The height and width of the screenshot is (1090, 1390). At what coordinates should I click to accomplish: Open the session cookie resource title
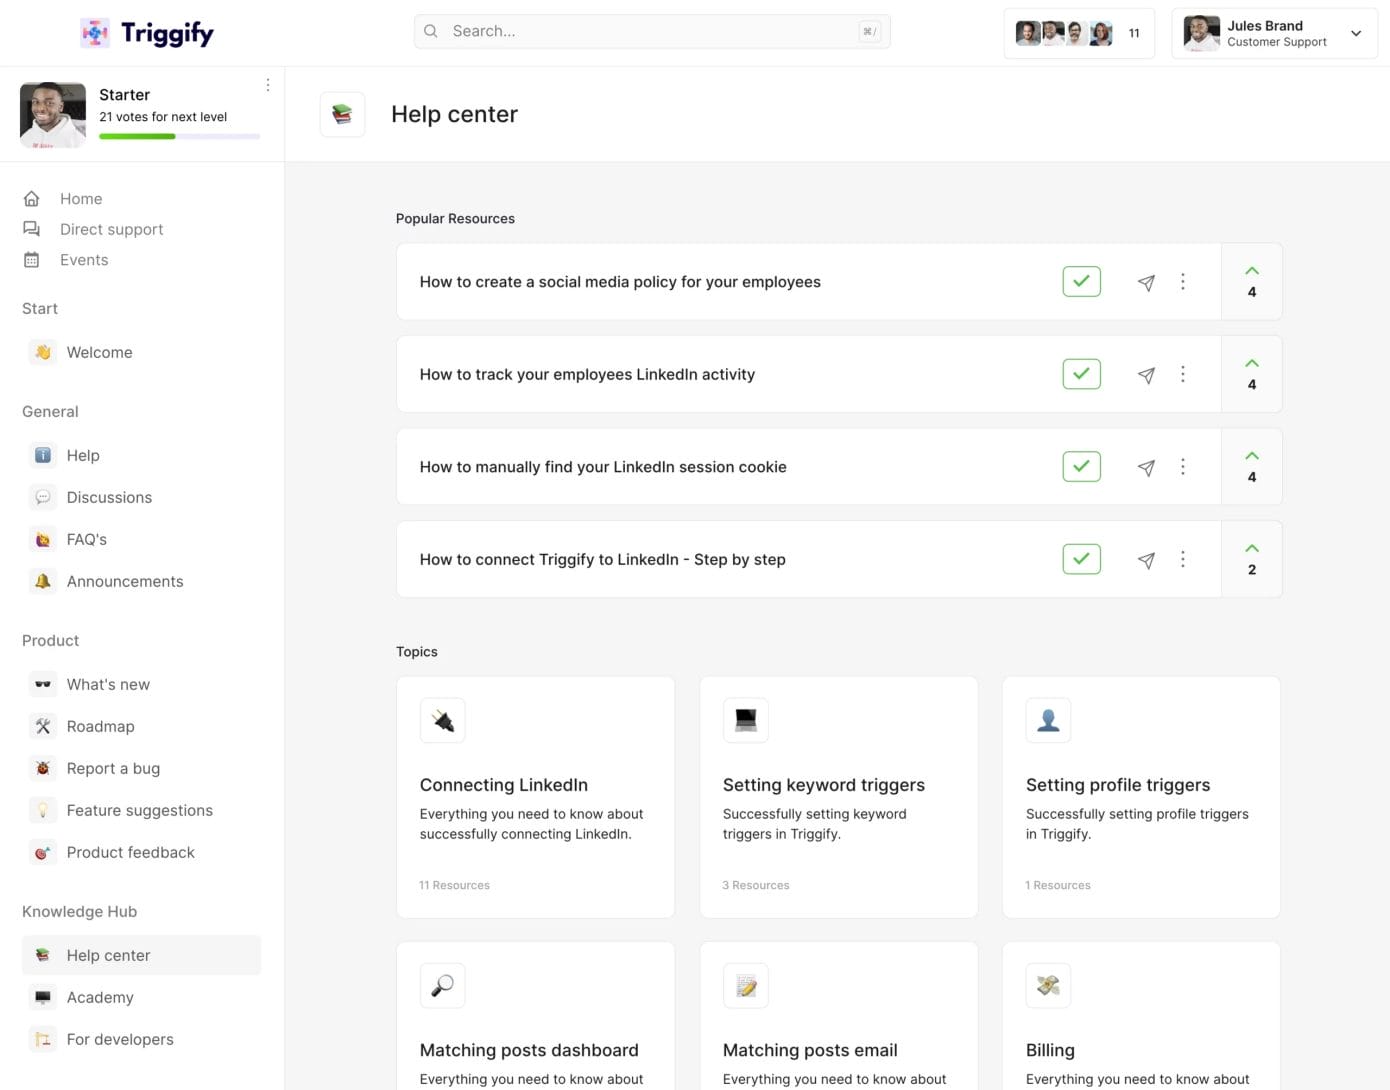click(x=603, y=467)
